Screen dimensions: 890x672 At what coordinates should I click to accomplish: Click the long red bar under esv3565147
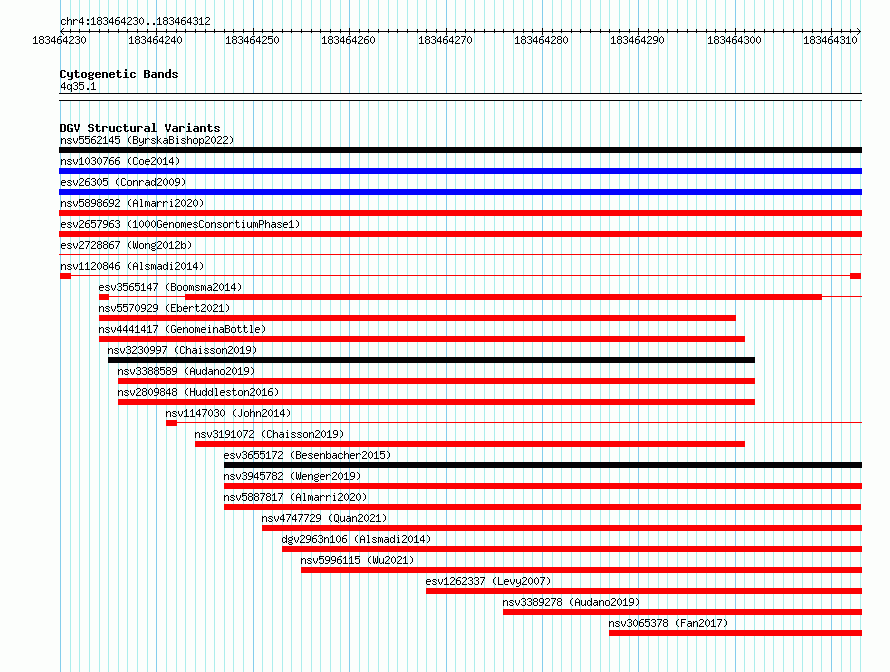click(503, 297)
